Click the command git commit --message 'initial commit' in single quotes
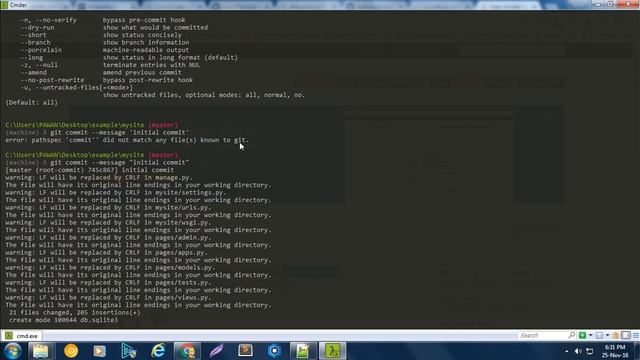Viewport: 640px width, 360px height. point(119,133)
